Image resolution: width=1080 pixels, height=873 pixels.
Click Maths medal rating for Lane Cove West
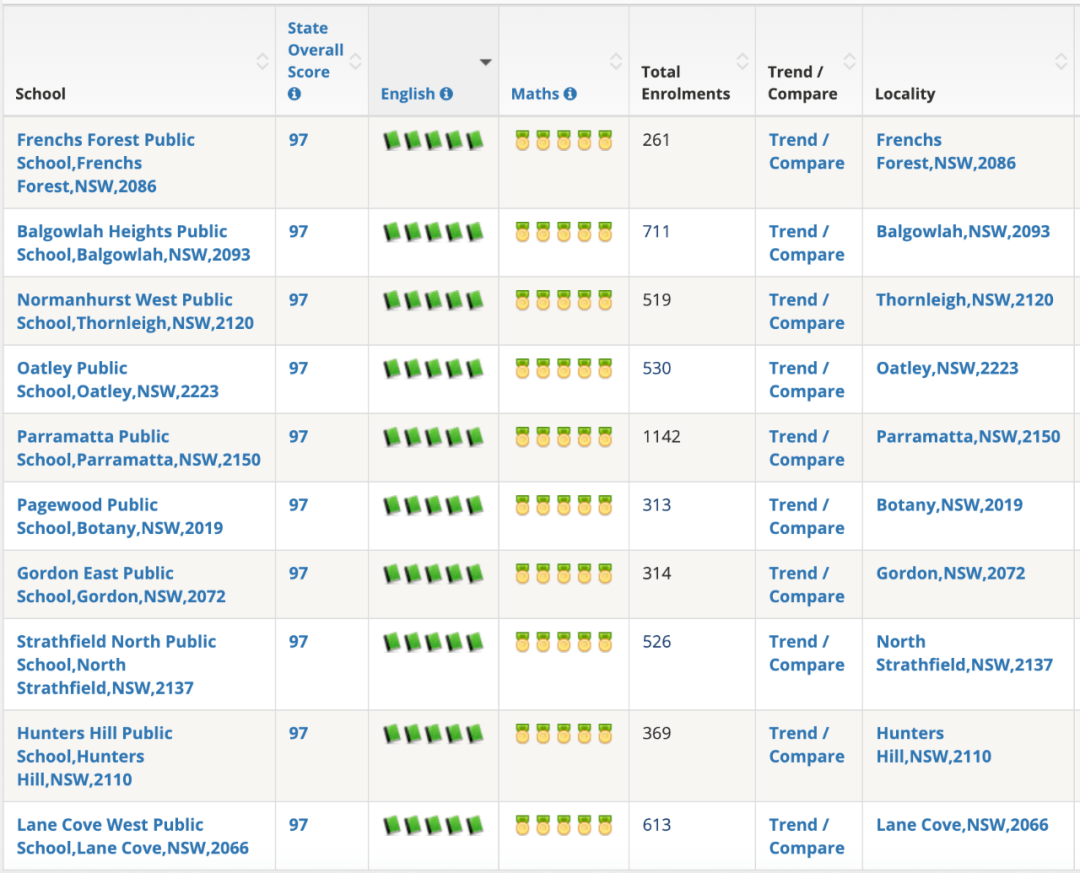click(x=563, y=825)
